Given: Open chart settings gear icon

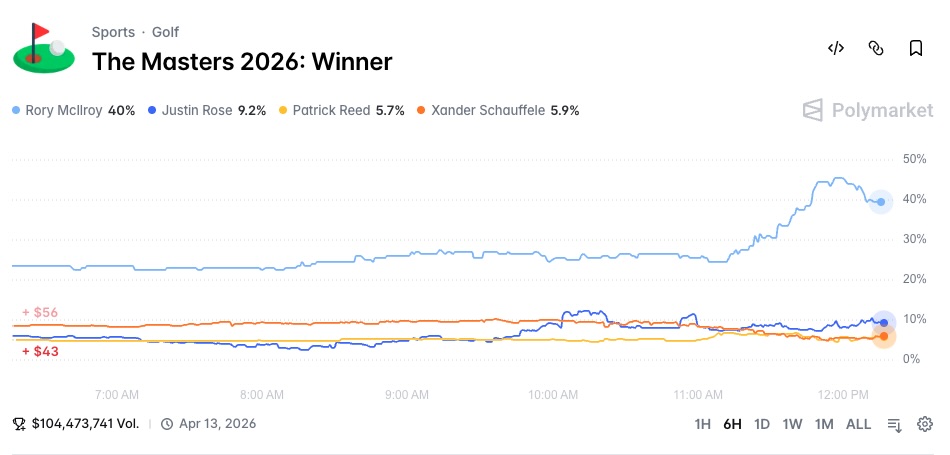Looking at the screenshot, I should (925, 424).
